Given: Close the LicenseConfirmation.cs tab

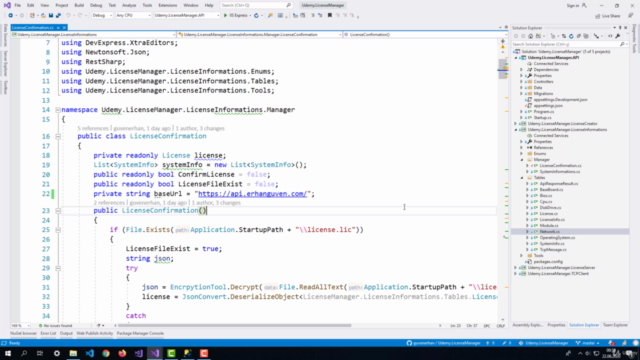Looking at the screenshot, I should pos(64,28).
